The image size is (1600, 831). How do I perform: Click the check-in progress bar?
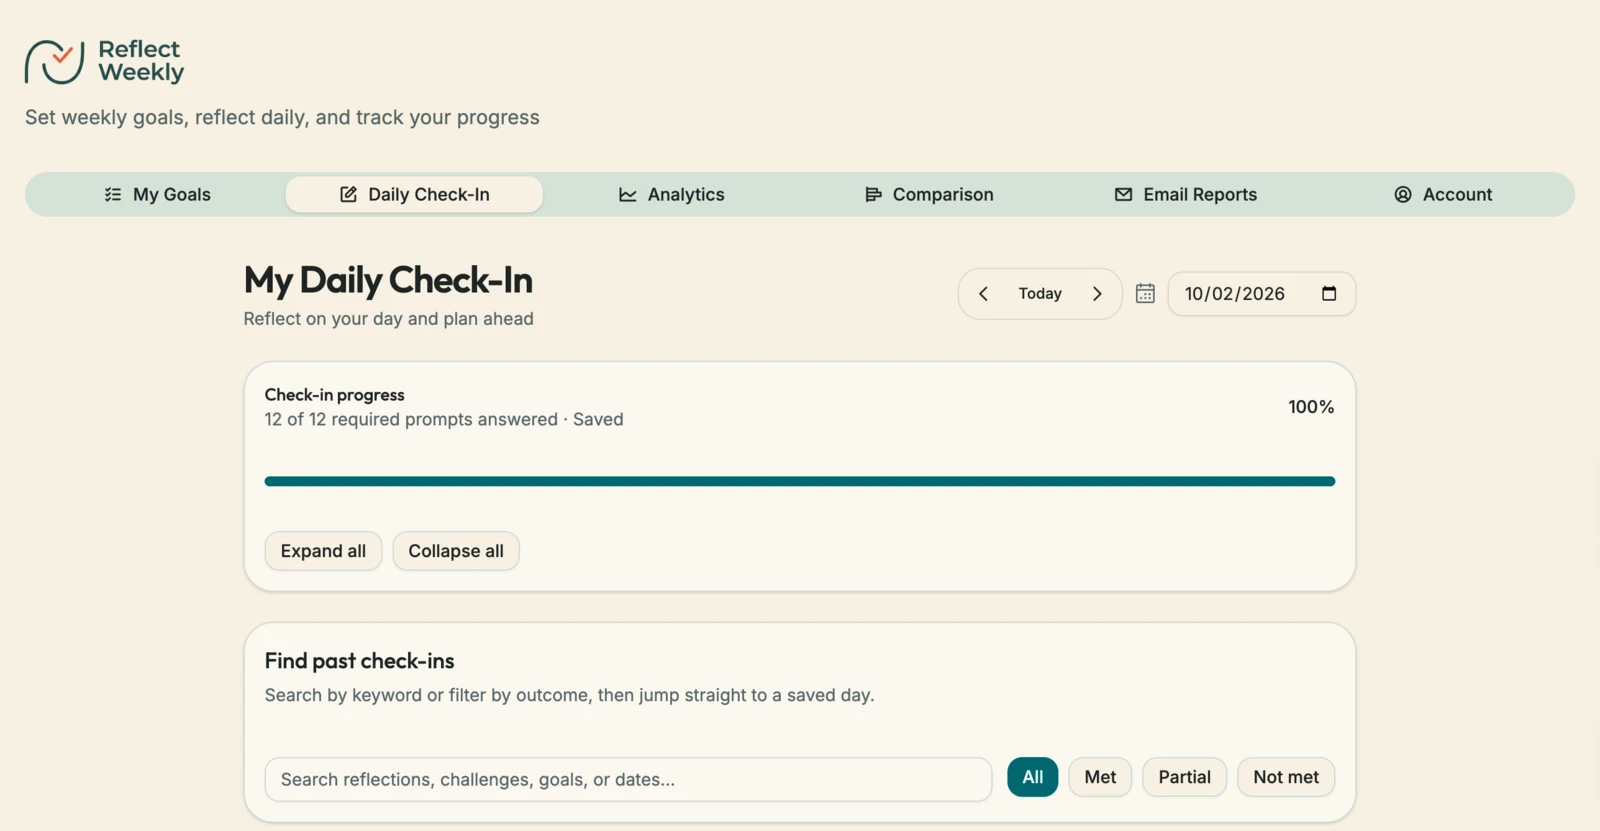800,481
